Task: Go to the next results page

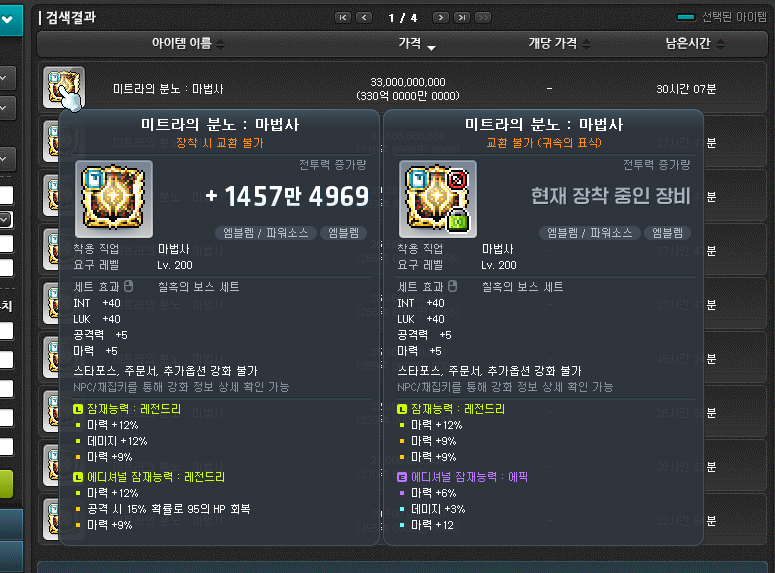Action: 440,18
